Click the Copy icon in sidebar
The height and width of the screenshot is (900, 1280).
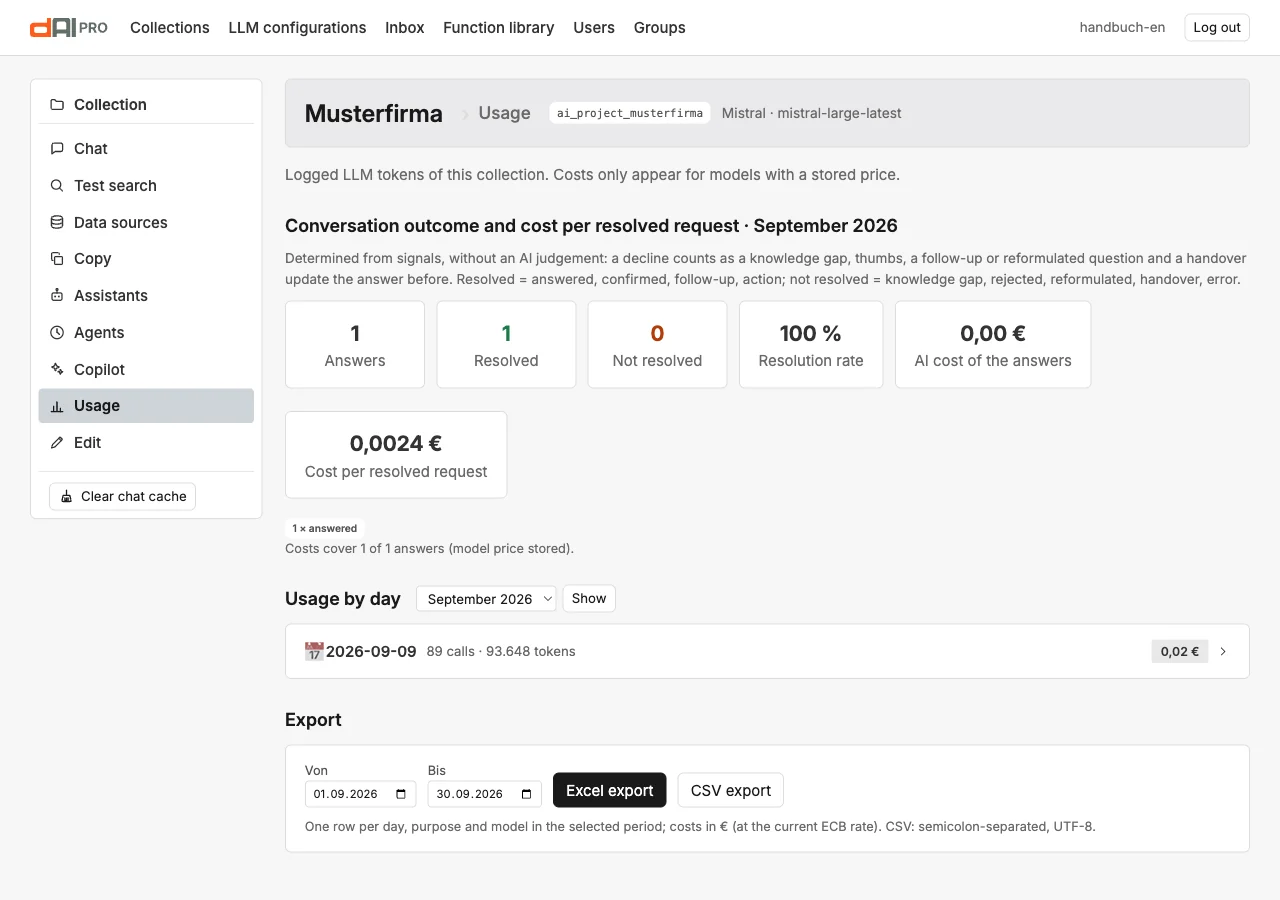pyautogui.click(x=57, y=259)
